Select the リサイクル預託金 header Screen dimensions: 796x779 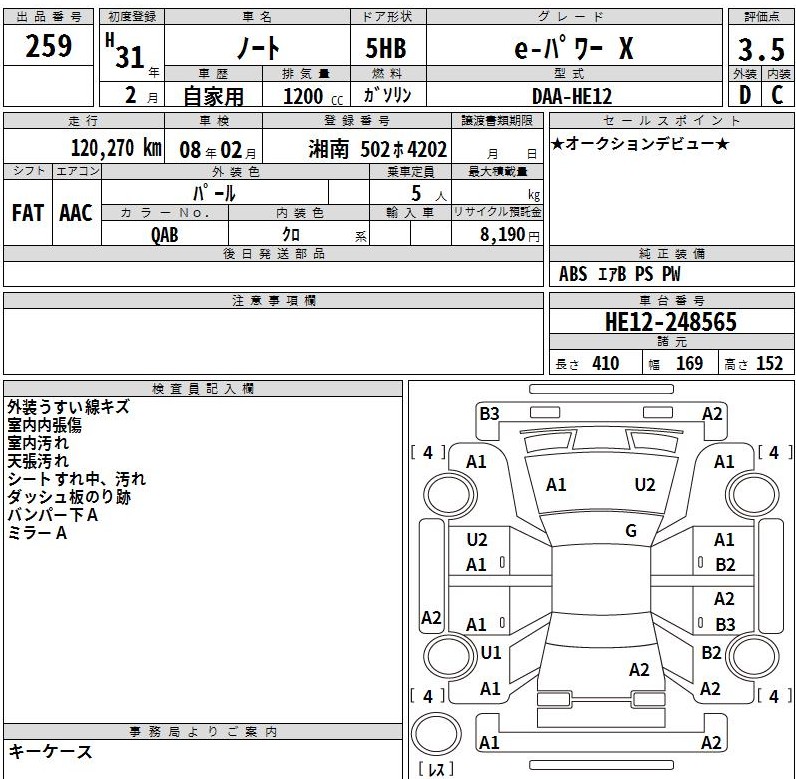497,212
